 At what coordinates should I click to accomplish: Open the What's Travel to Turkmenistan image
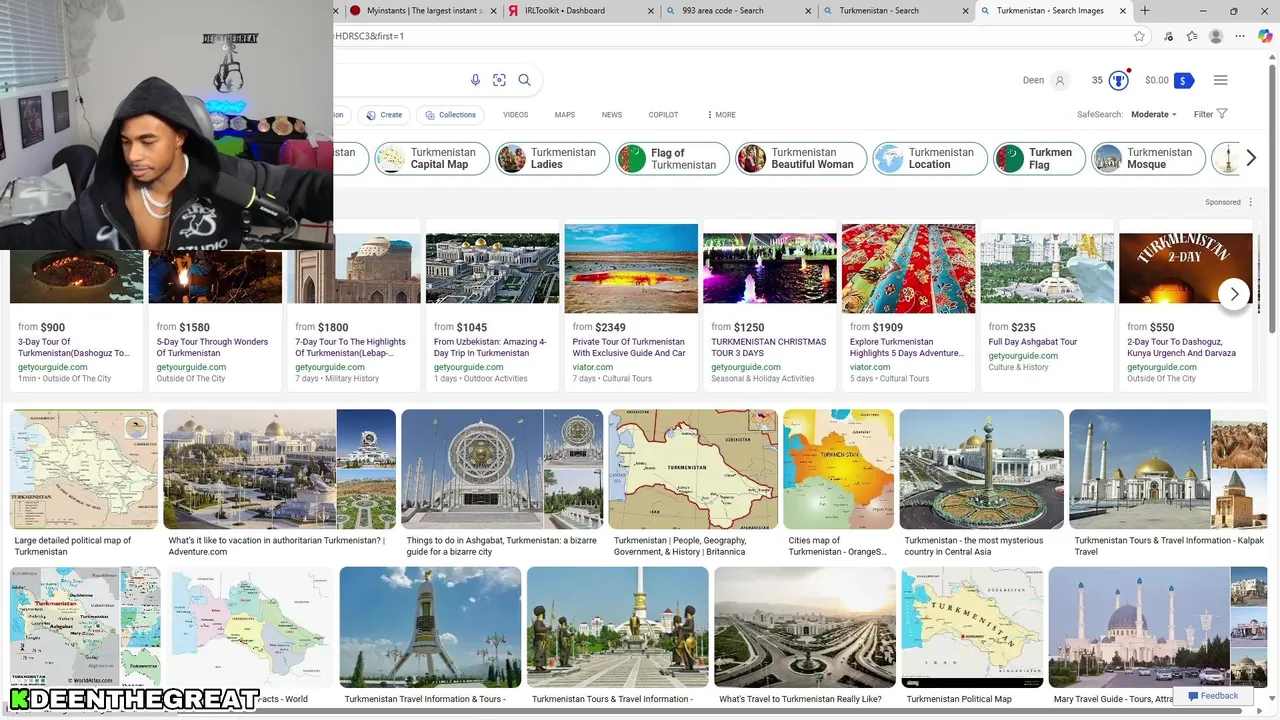[x=805, y=627]
